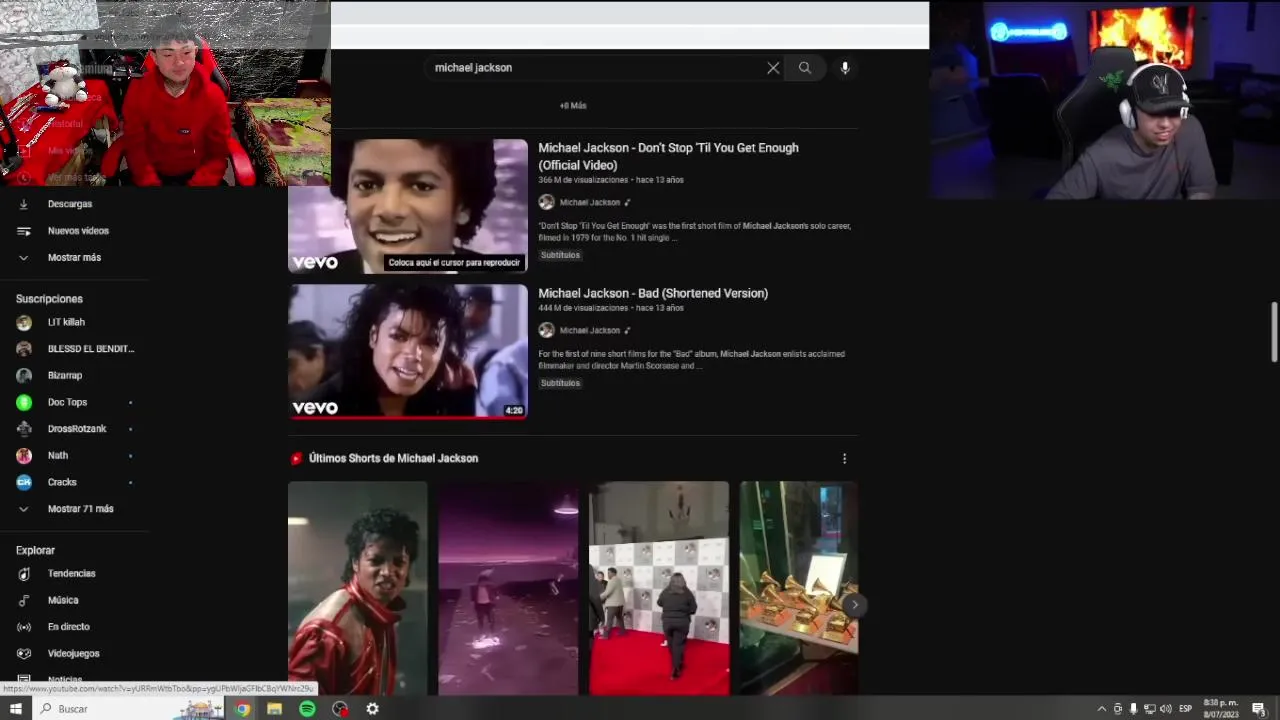1280x720 pixels.
Task: Open the golden Grammy trophies short
Action: point(799,588)
